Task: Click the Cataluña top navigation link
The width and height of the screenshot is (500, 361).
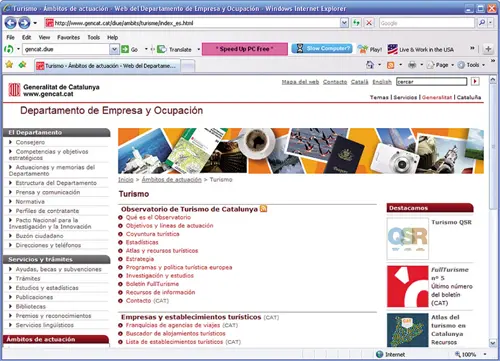Action: 469,97
